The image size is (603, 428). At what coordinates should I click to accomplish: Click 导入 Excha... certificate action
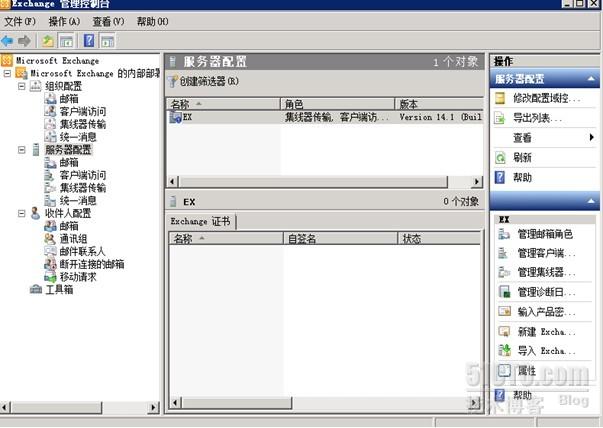545,351
